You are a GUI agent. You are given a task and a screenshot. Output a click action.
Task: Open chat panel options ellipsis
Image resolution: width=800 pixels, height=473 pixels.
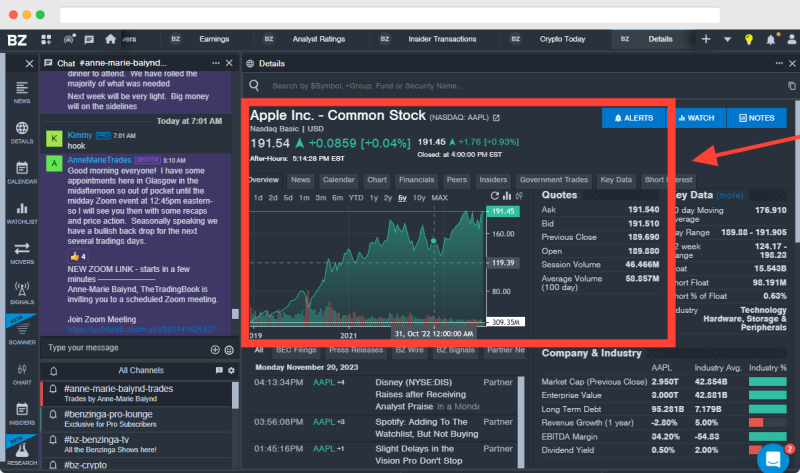pos(216,63)
